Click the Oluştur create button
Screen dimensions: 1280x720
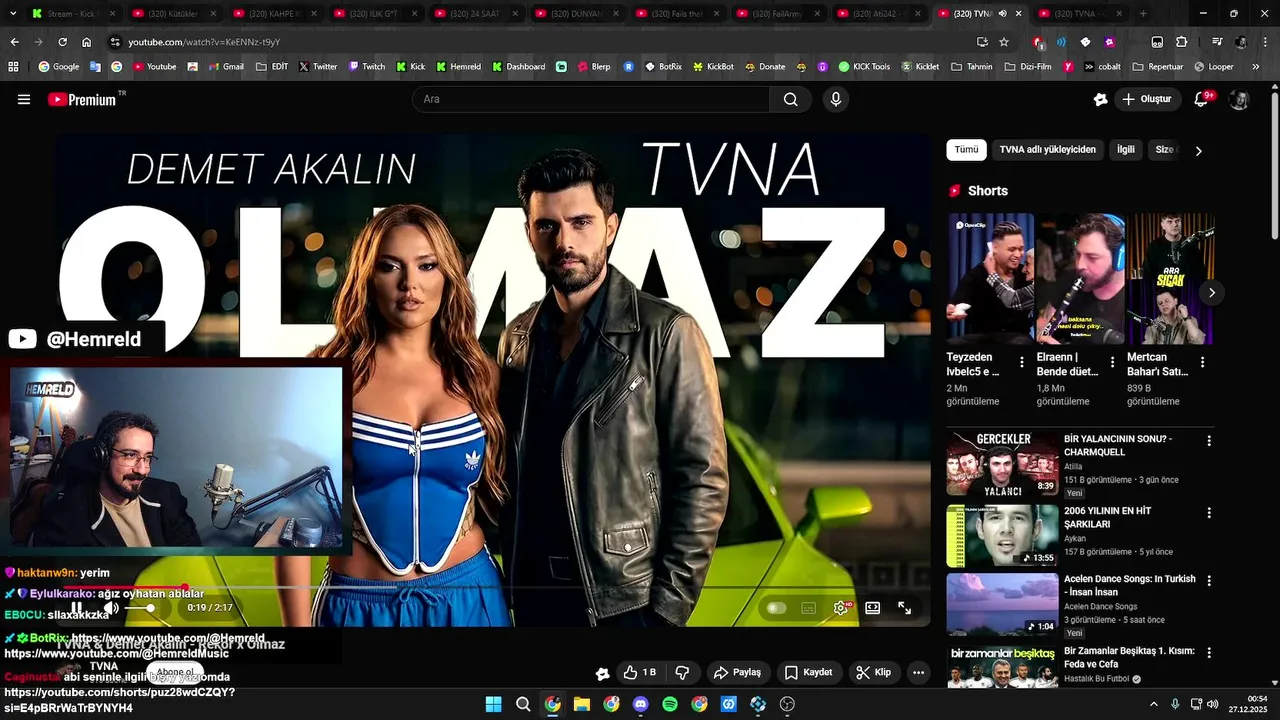click(1146, 99)
